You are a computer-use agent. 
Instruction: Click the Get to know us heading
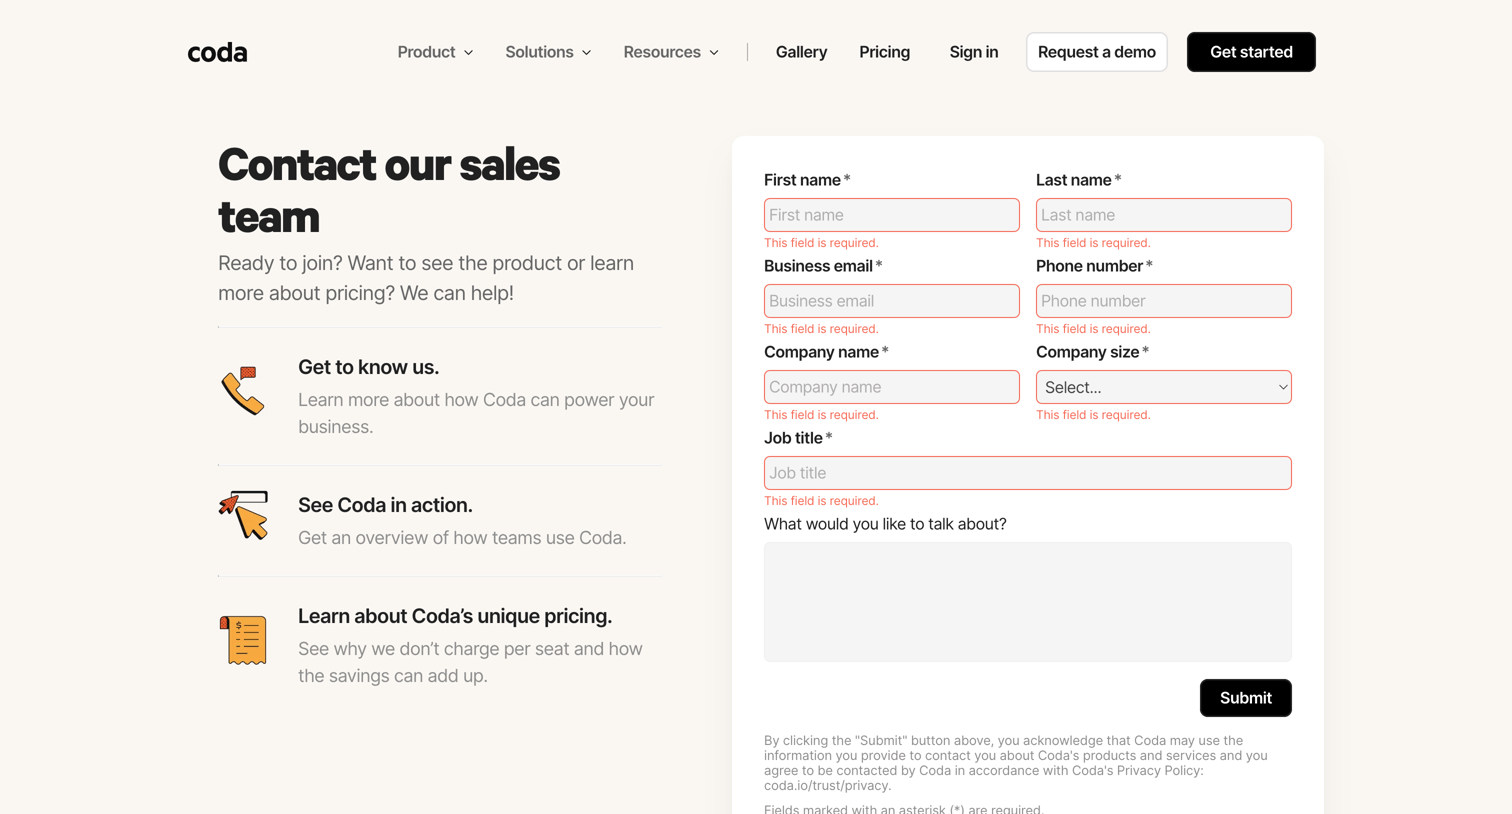pos(368,367)
